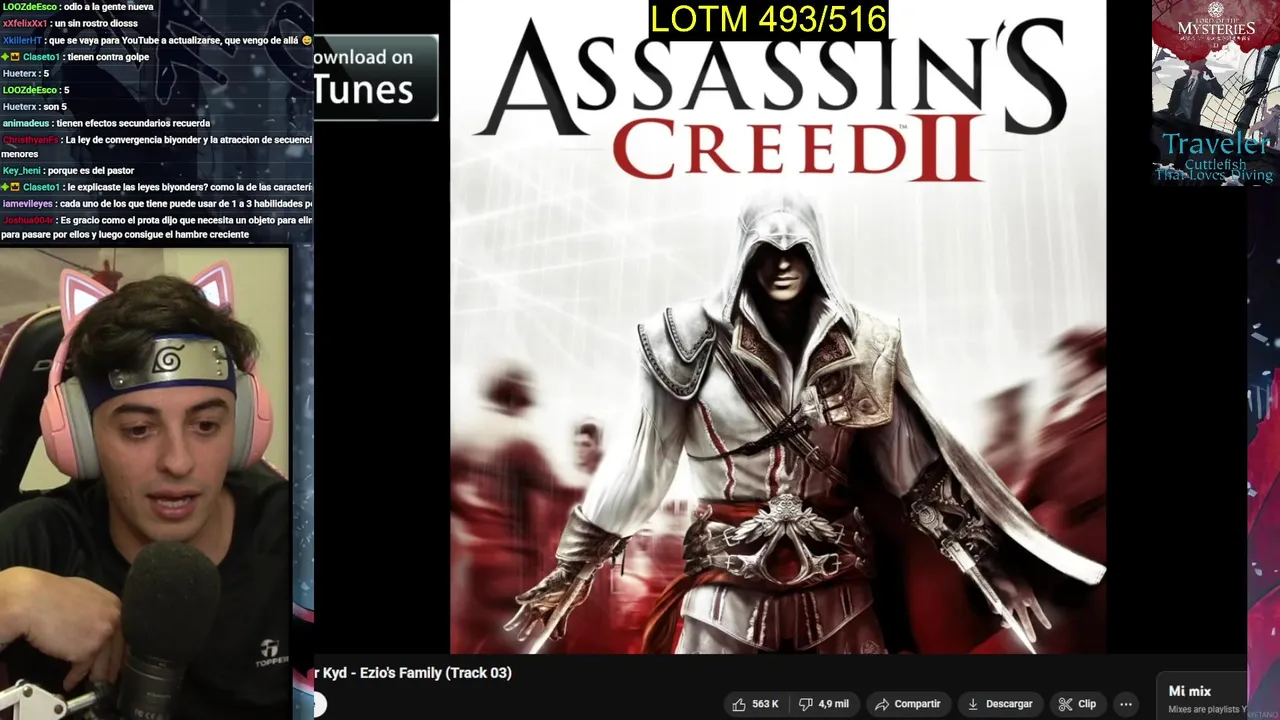Click the Download on iTunes badge
Screen dimensions: 1280x720
pyautogui.click(x=375, y=77)
